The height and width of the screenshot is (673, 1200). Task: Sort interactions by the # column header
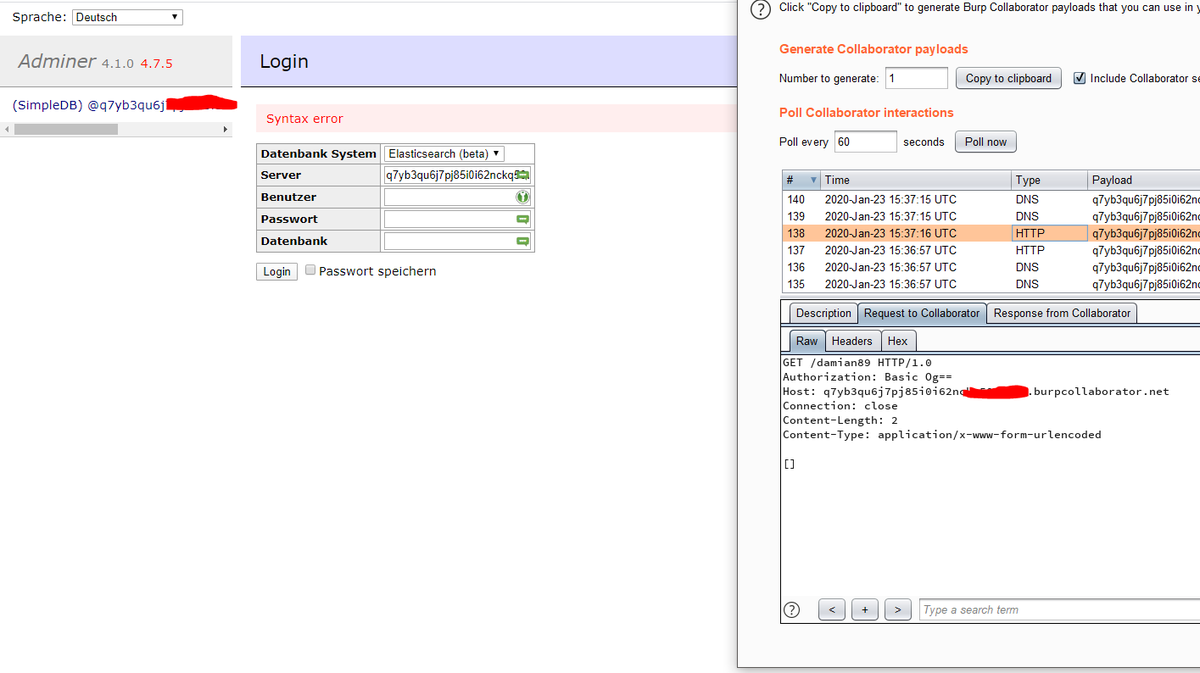coord(802,180)
